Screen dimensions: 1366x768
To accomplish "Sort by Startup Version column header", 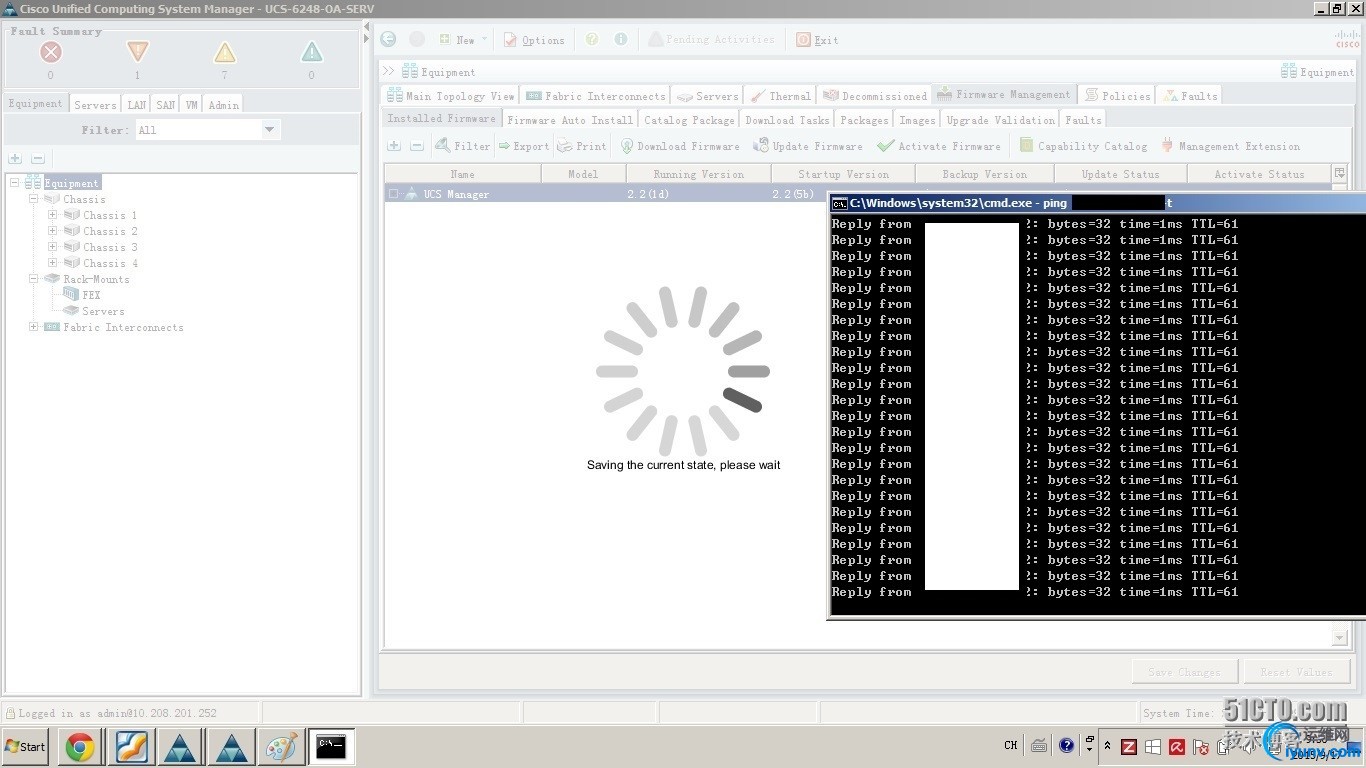I will (843, 174).
